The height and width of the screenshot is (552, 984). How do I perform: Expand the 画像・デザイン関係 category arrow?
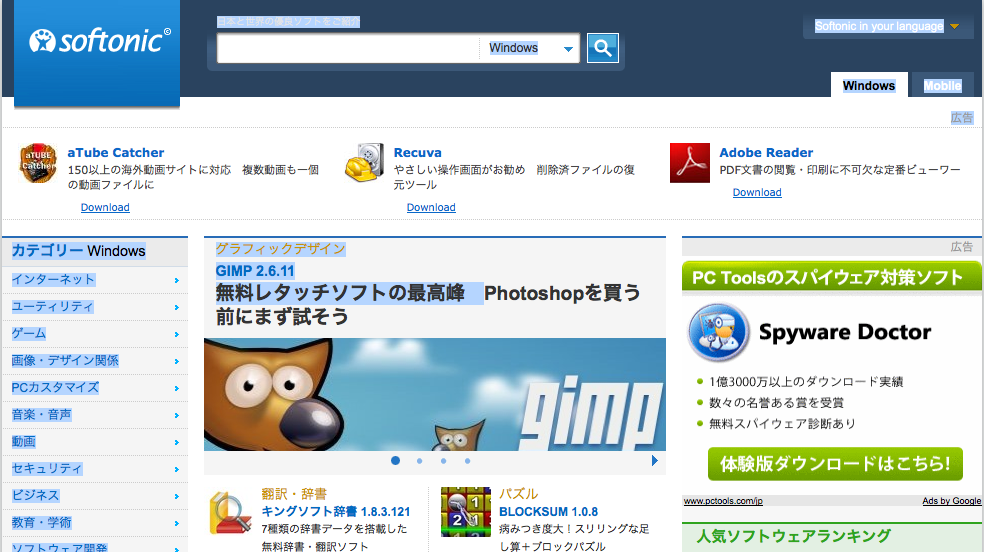tap(177, 361)
